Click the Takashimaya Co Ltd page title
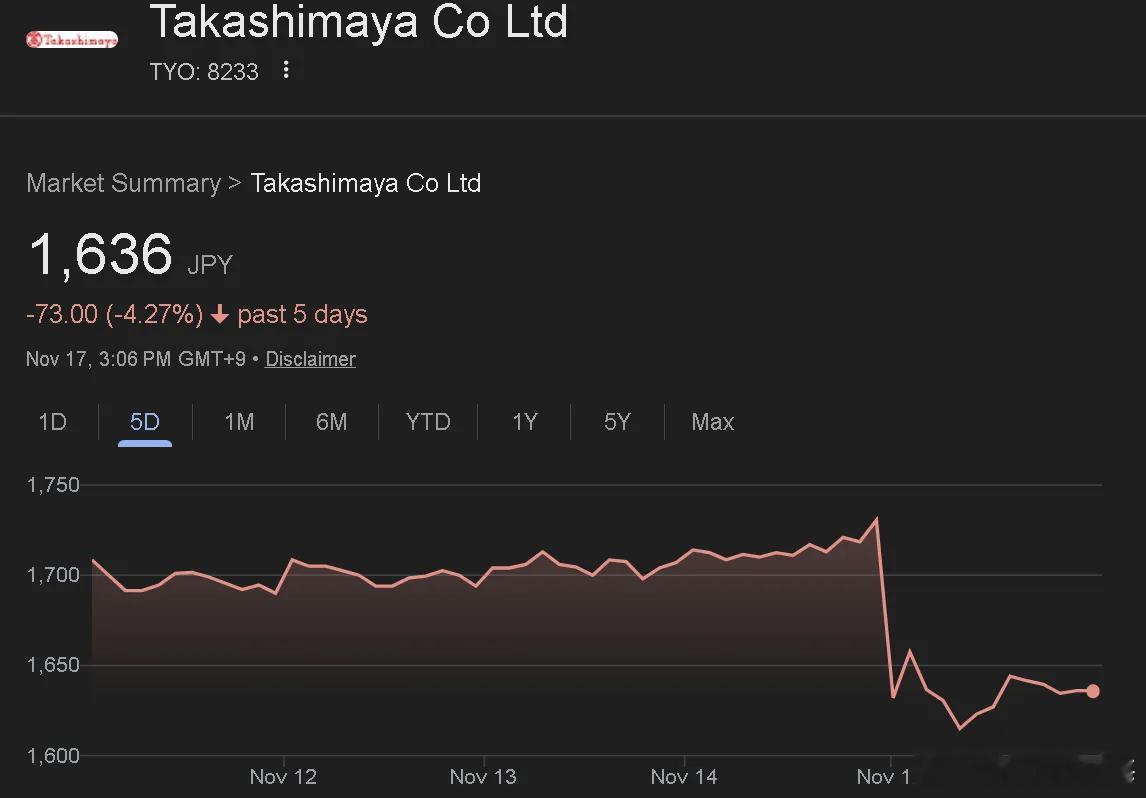The height and width of the screenshot is (798, 1146). click(358, 22)
